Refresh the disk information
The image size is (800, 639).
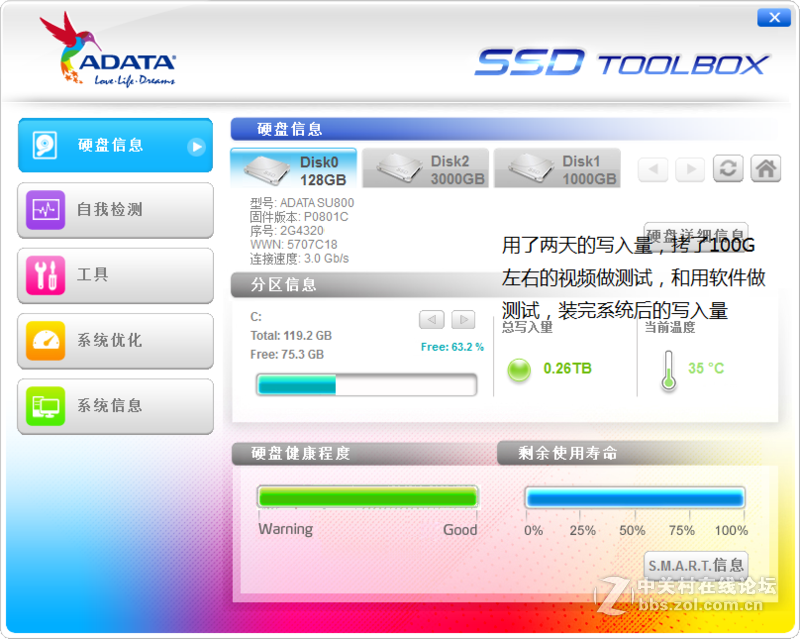pyautogui.click(x=728, y=168)
